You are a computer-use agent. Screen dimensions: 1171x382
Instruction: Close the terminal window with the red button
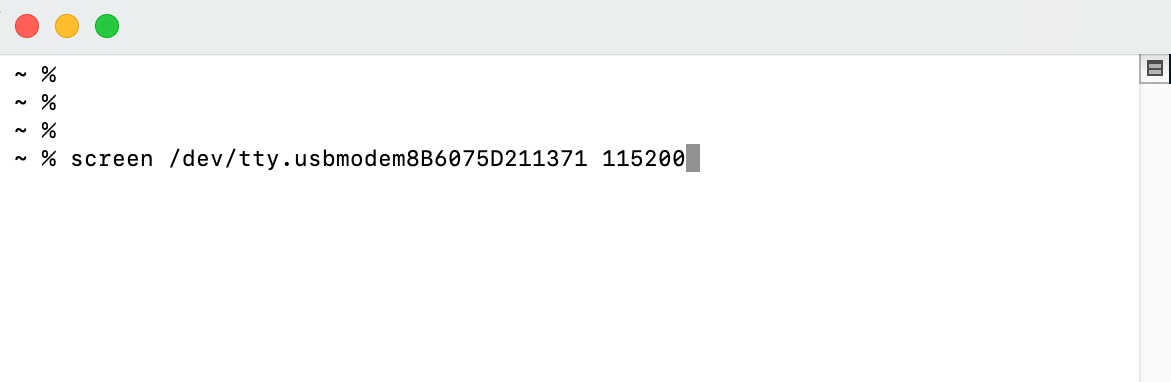[28, 26]
